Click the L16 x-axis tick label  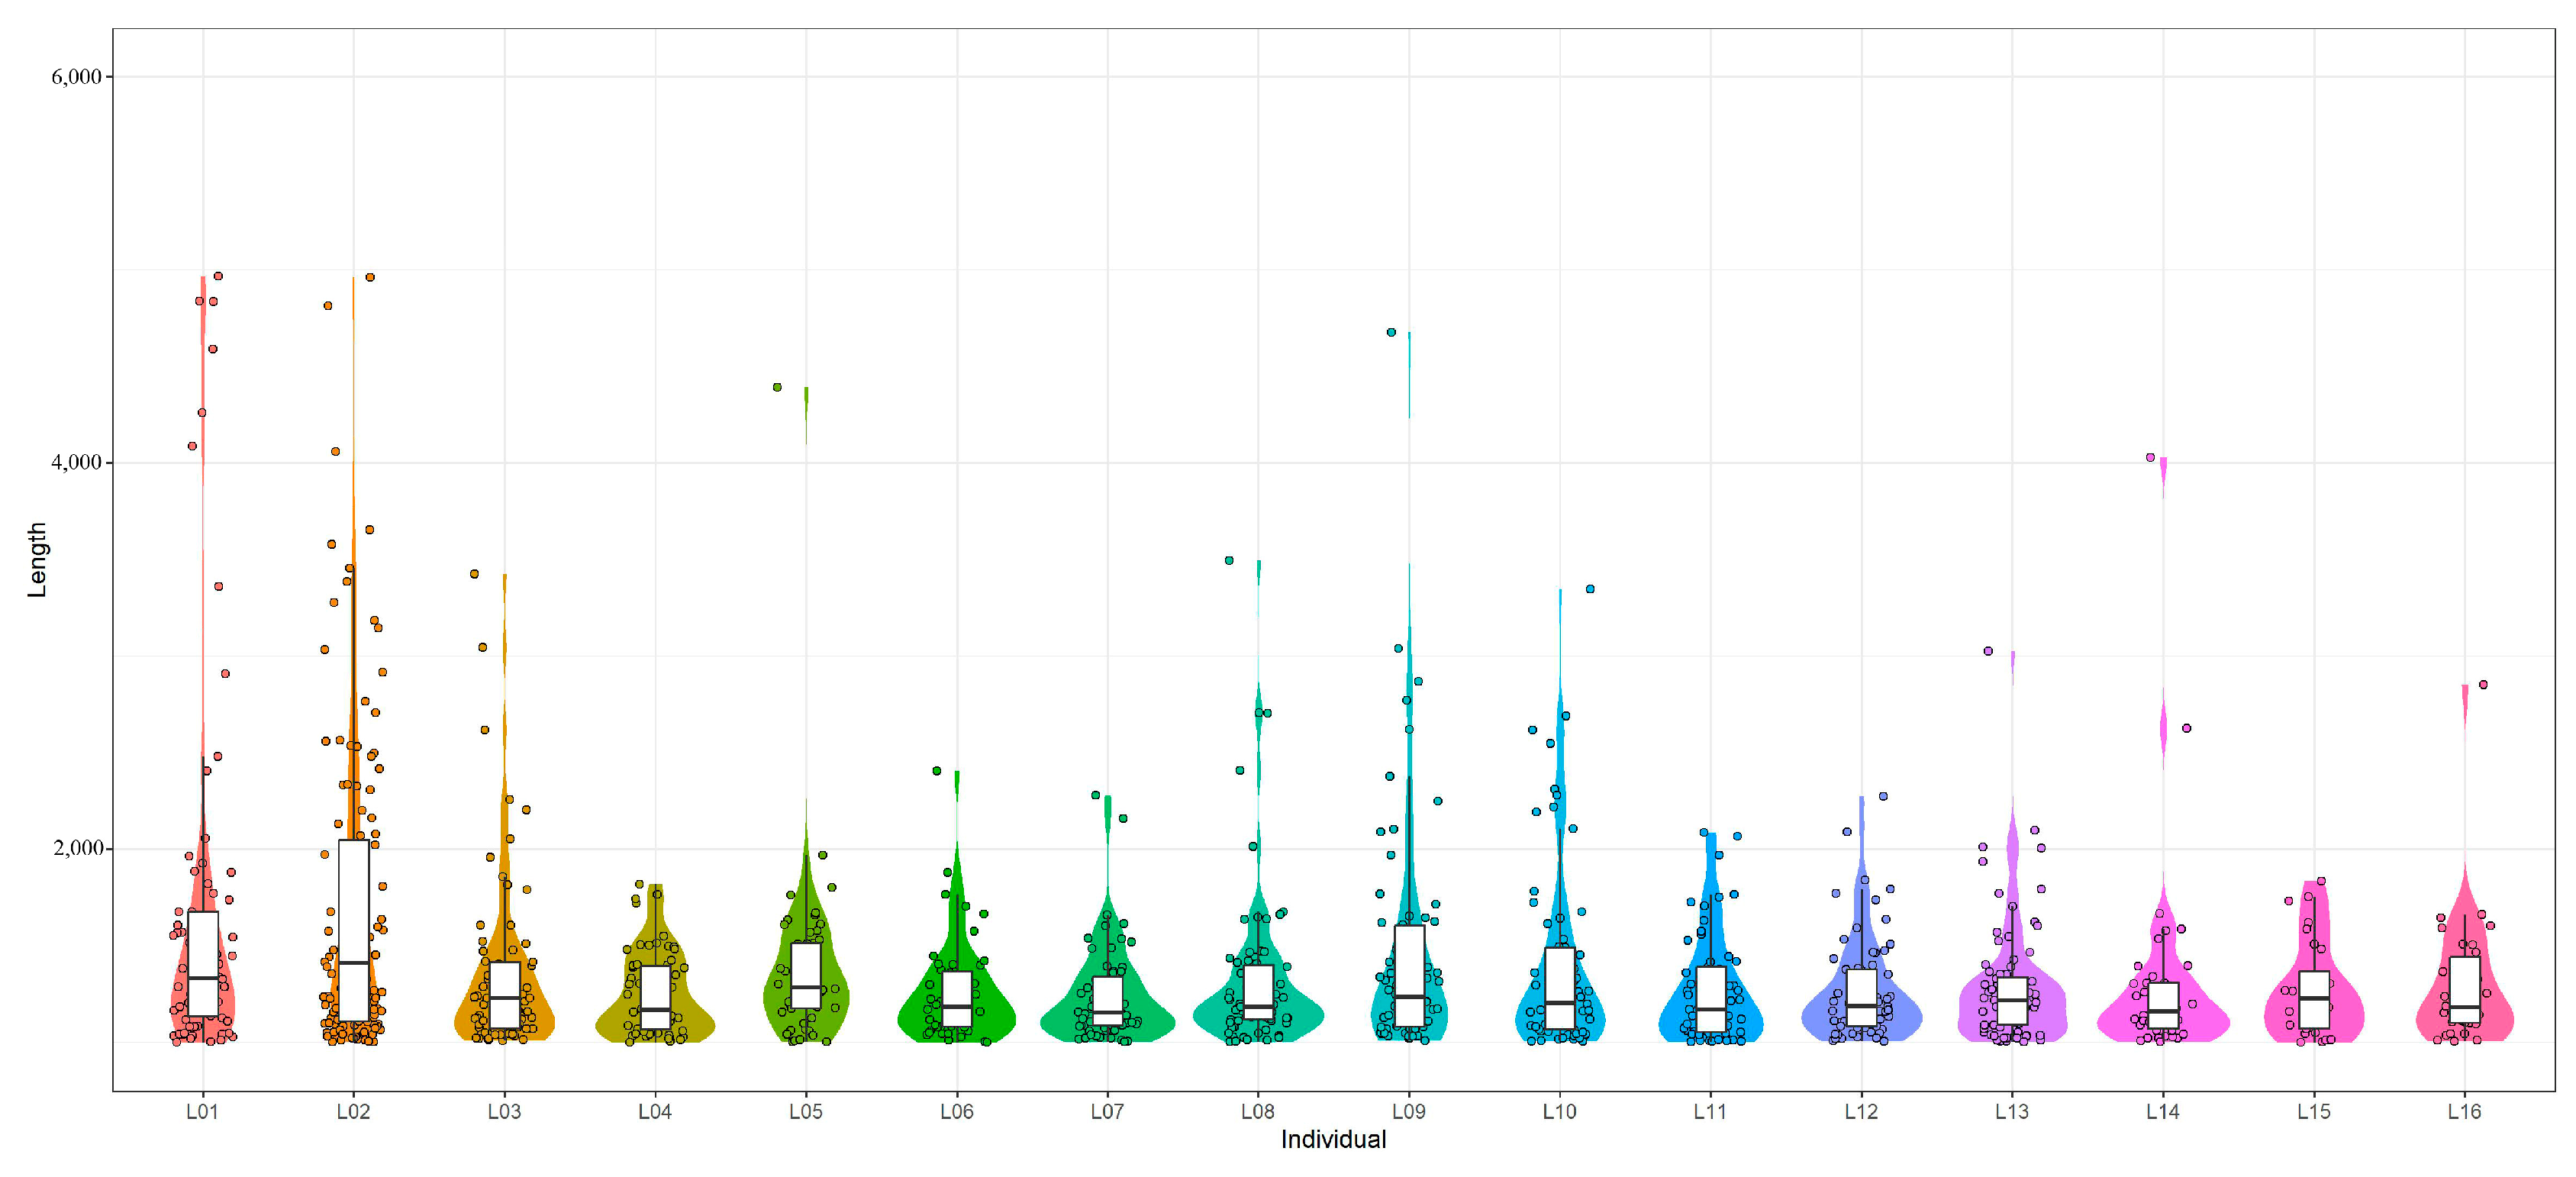click(x=2464, y=1111)
